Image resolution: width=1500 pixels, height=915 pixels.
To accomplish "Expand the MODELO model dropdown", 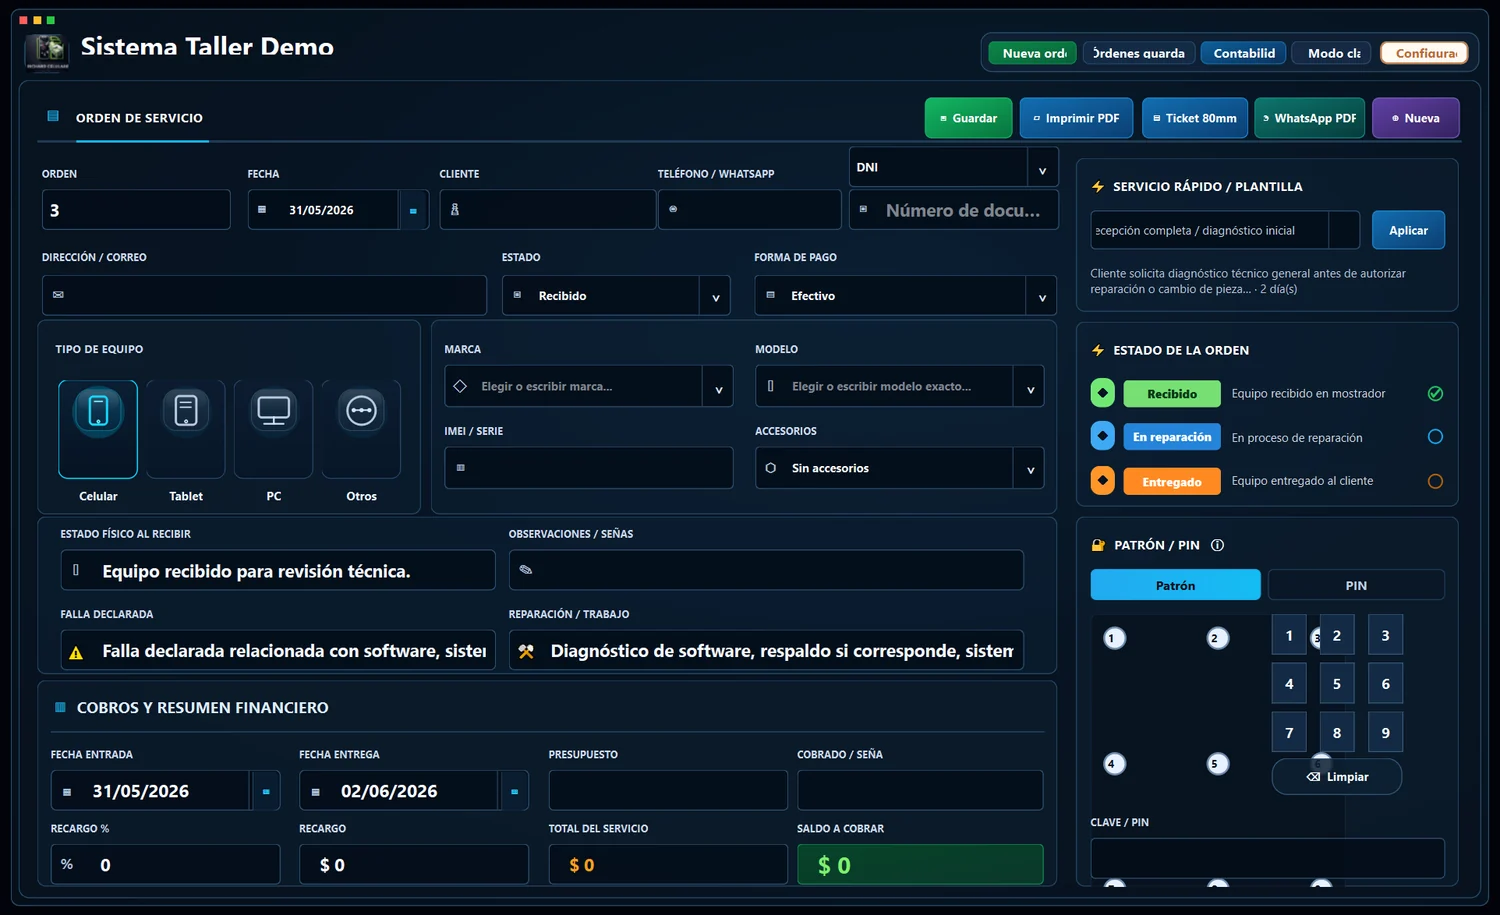I will (x=1030, y=387).
